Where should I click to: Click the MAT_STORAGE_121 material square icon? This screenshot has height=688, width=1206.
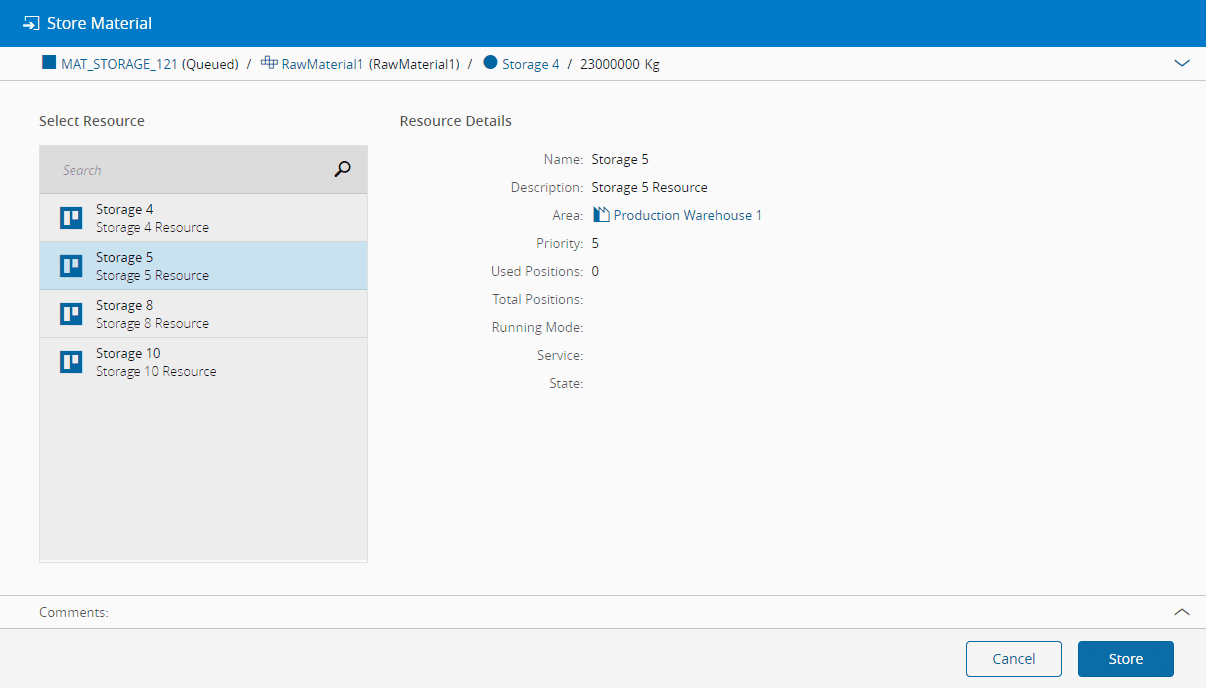(49, 63)
